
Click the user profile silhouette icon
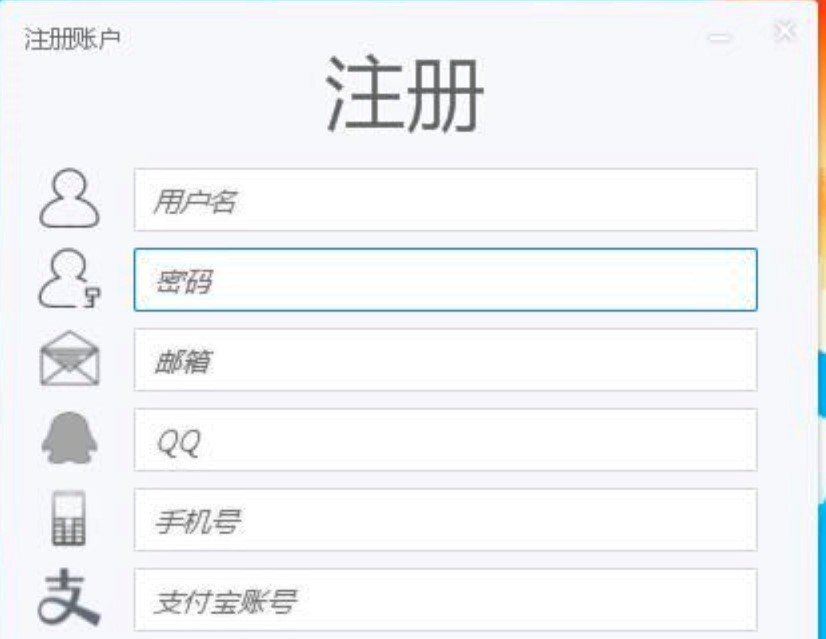point(70,199)
